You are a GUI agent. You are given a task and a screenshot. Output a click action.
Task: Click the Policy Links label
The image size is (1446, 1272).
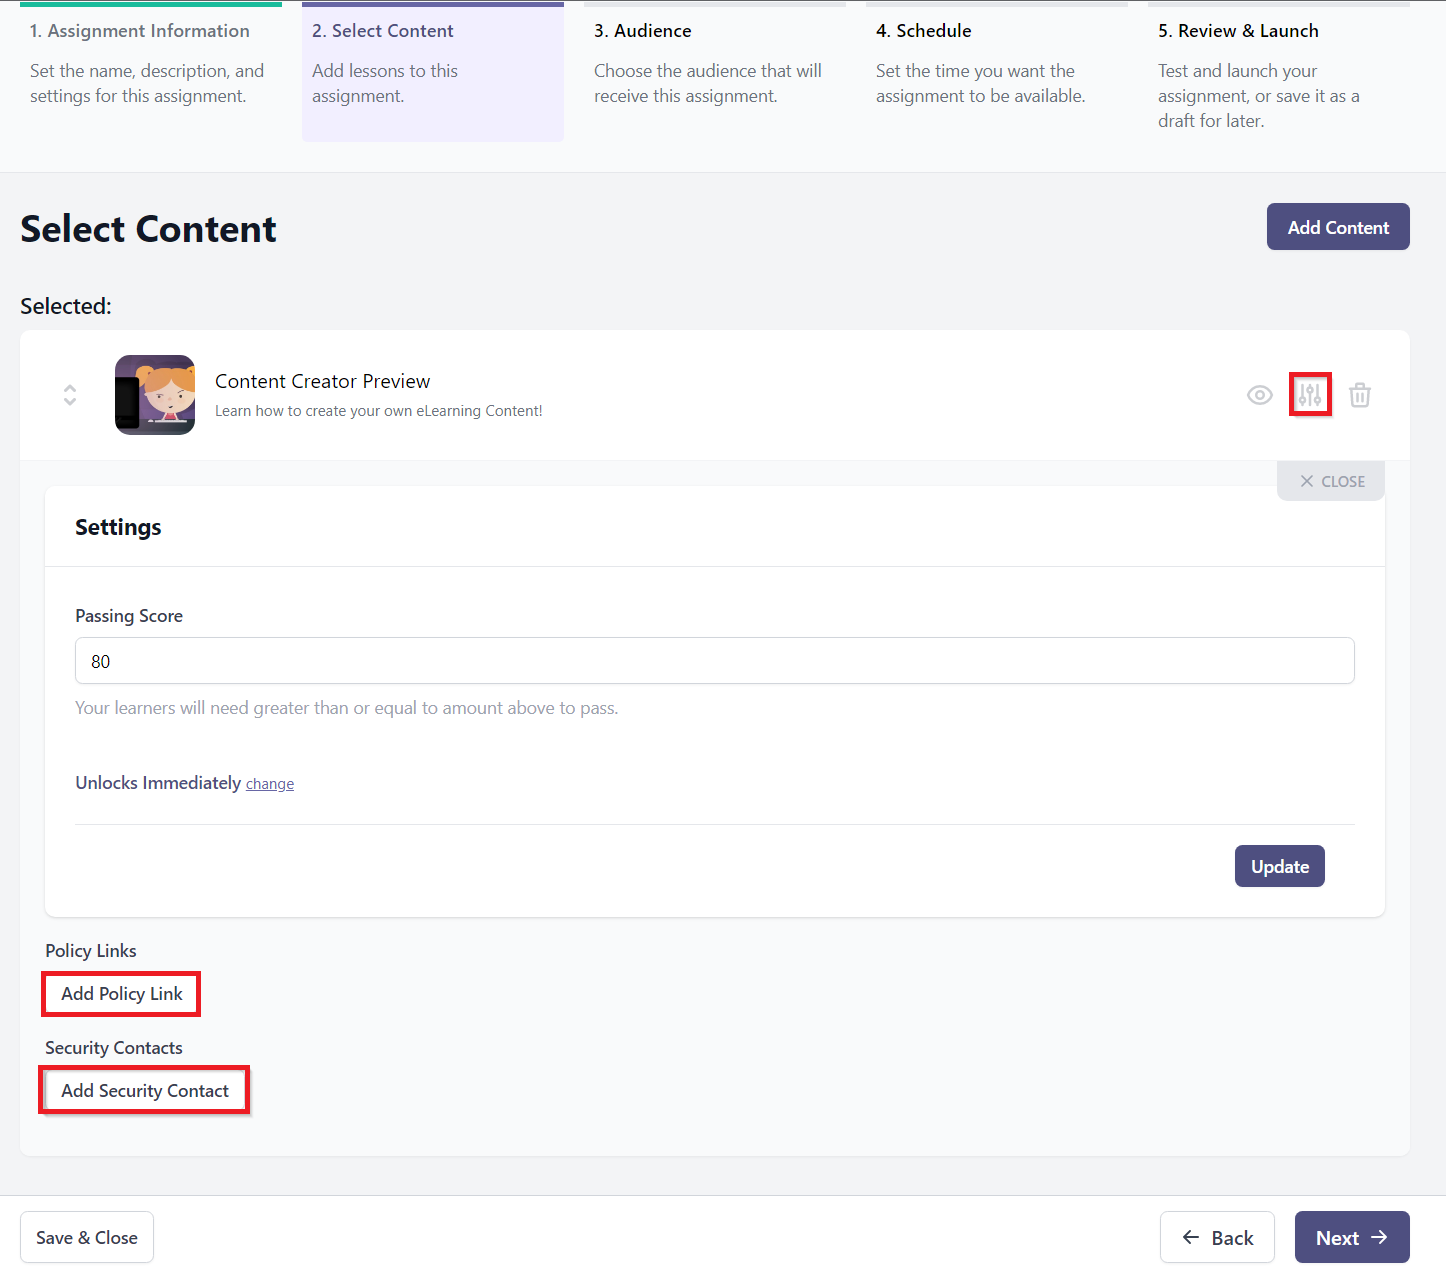(91, 951)
